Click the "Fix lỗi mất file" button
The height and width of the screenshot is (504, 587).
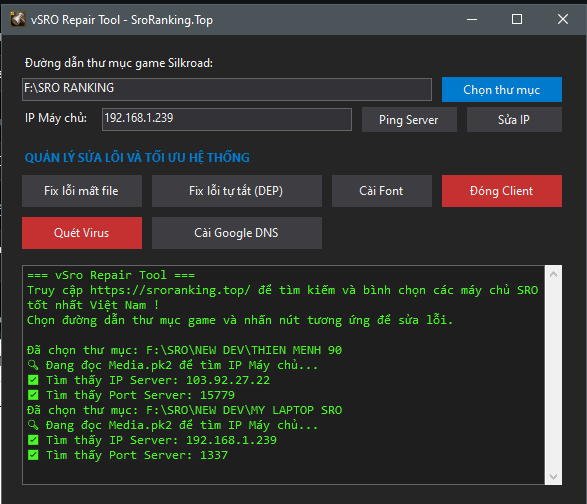(x=82, y=191)
